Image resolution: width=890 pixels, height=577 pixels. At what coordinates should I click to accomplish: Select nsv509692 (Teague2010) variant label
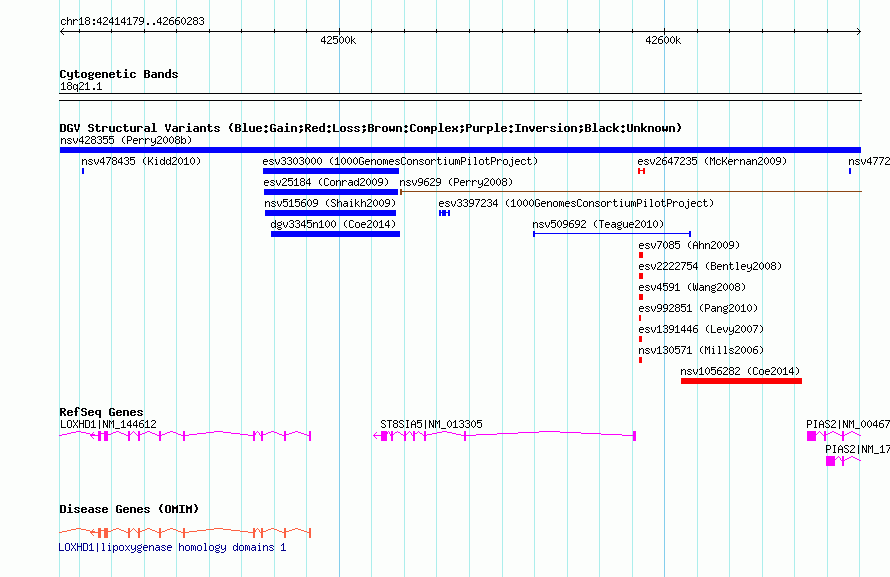coord(598,224)
